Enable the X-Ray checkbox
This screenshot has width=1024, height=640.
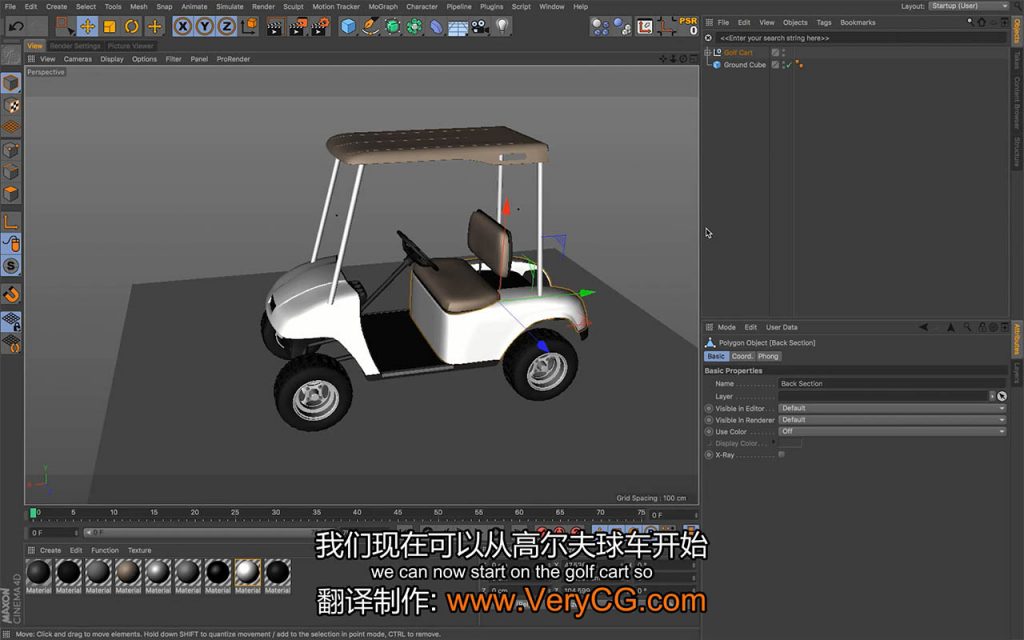point(781,454)
